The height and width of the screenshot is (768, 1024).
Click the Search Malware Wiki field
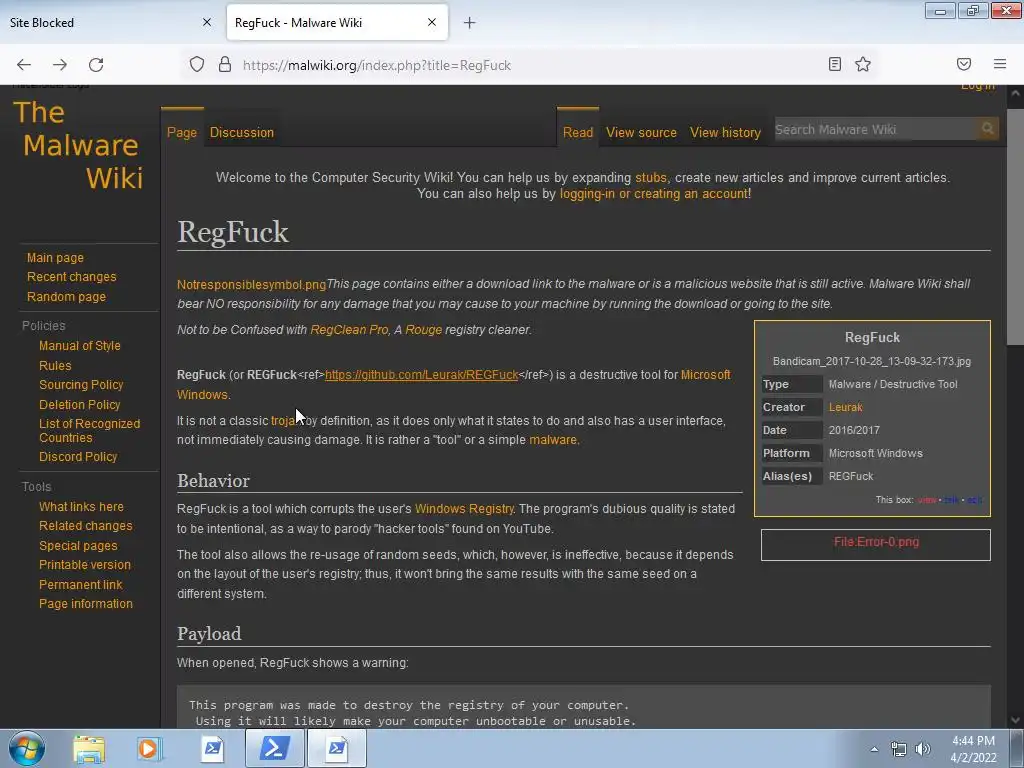875,129
